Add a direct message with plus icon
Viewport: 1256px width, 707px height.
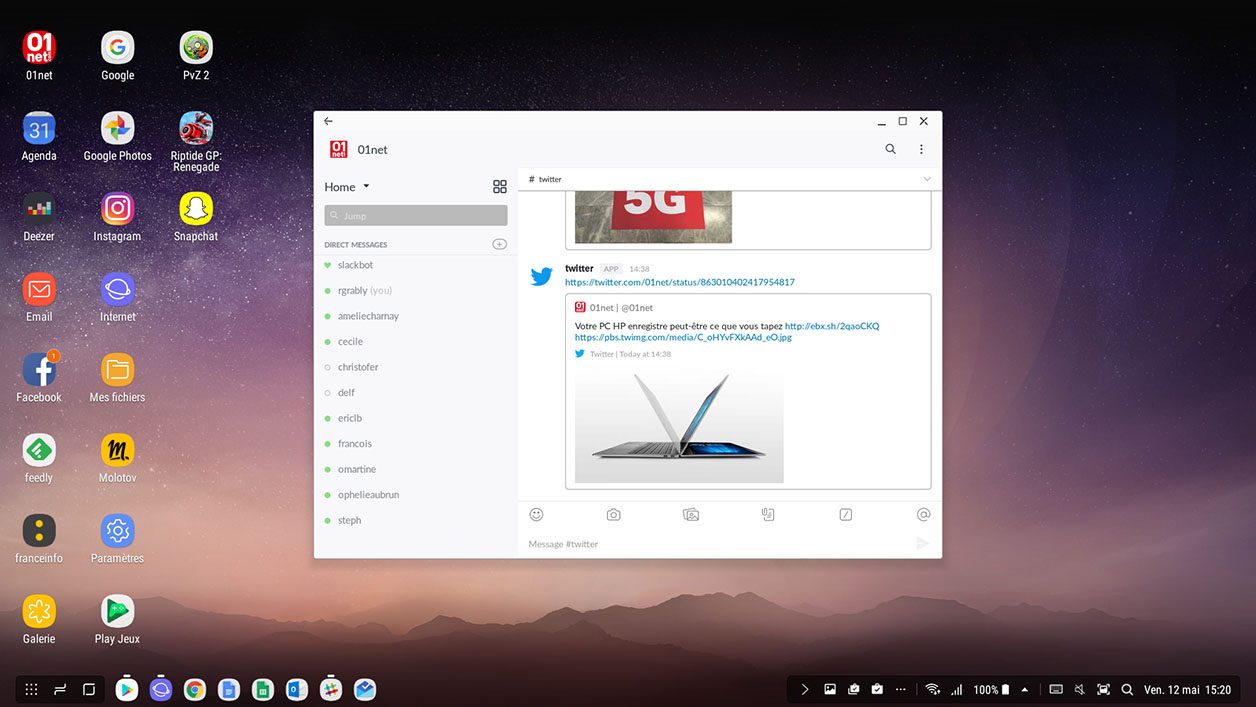point(500,244)
